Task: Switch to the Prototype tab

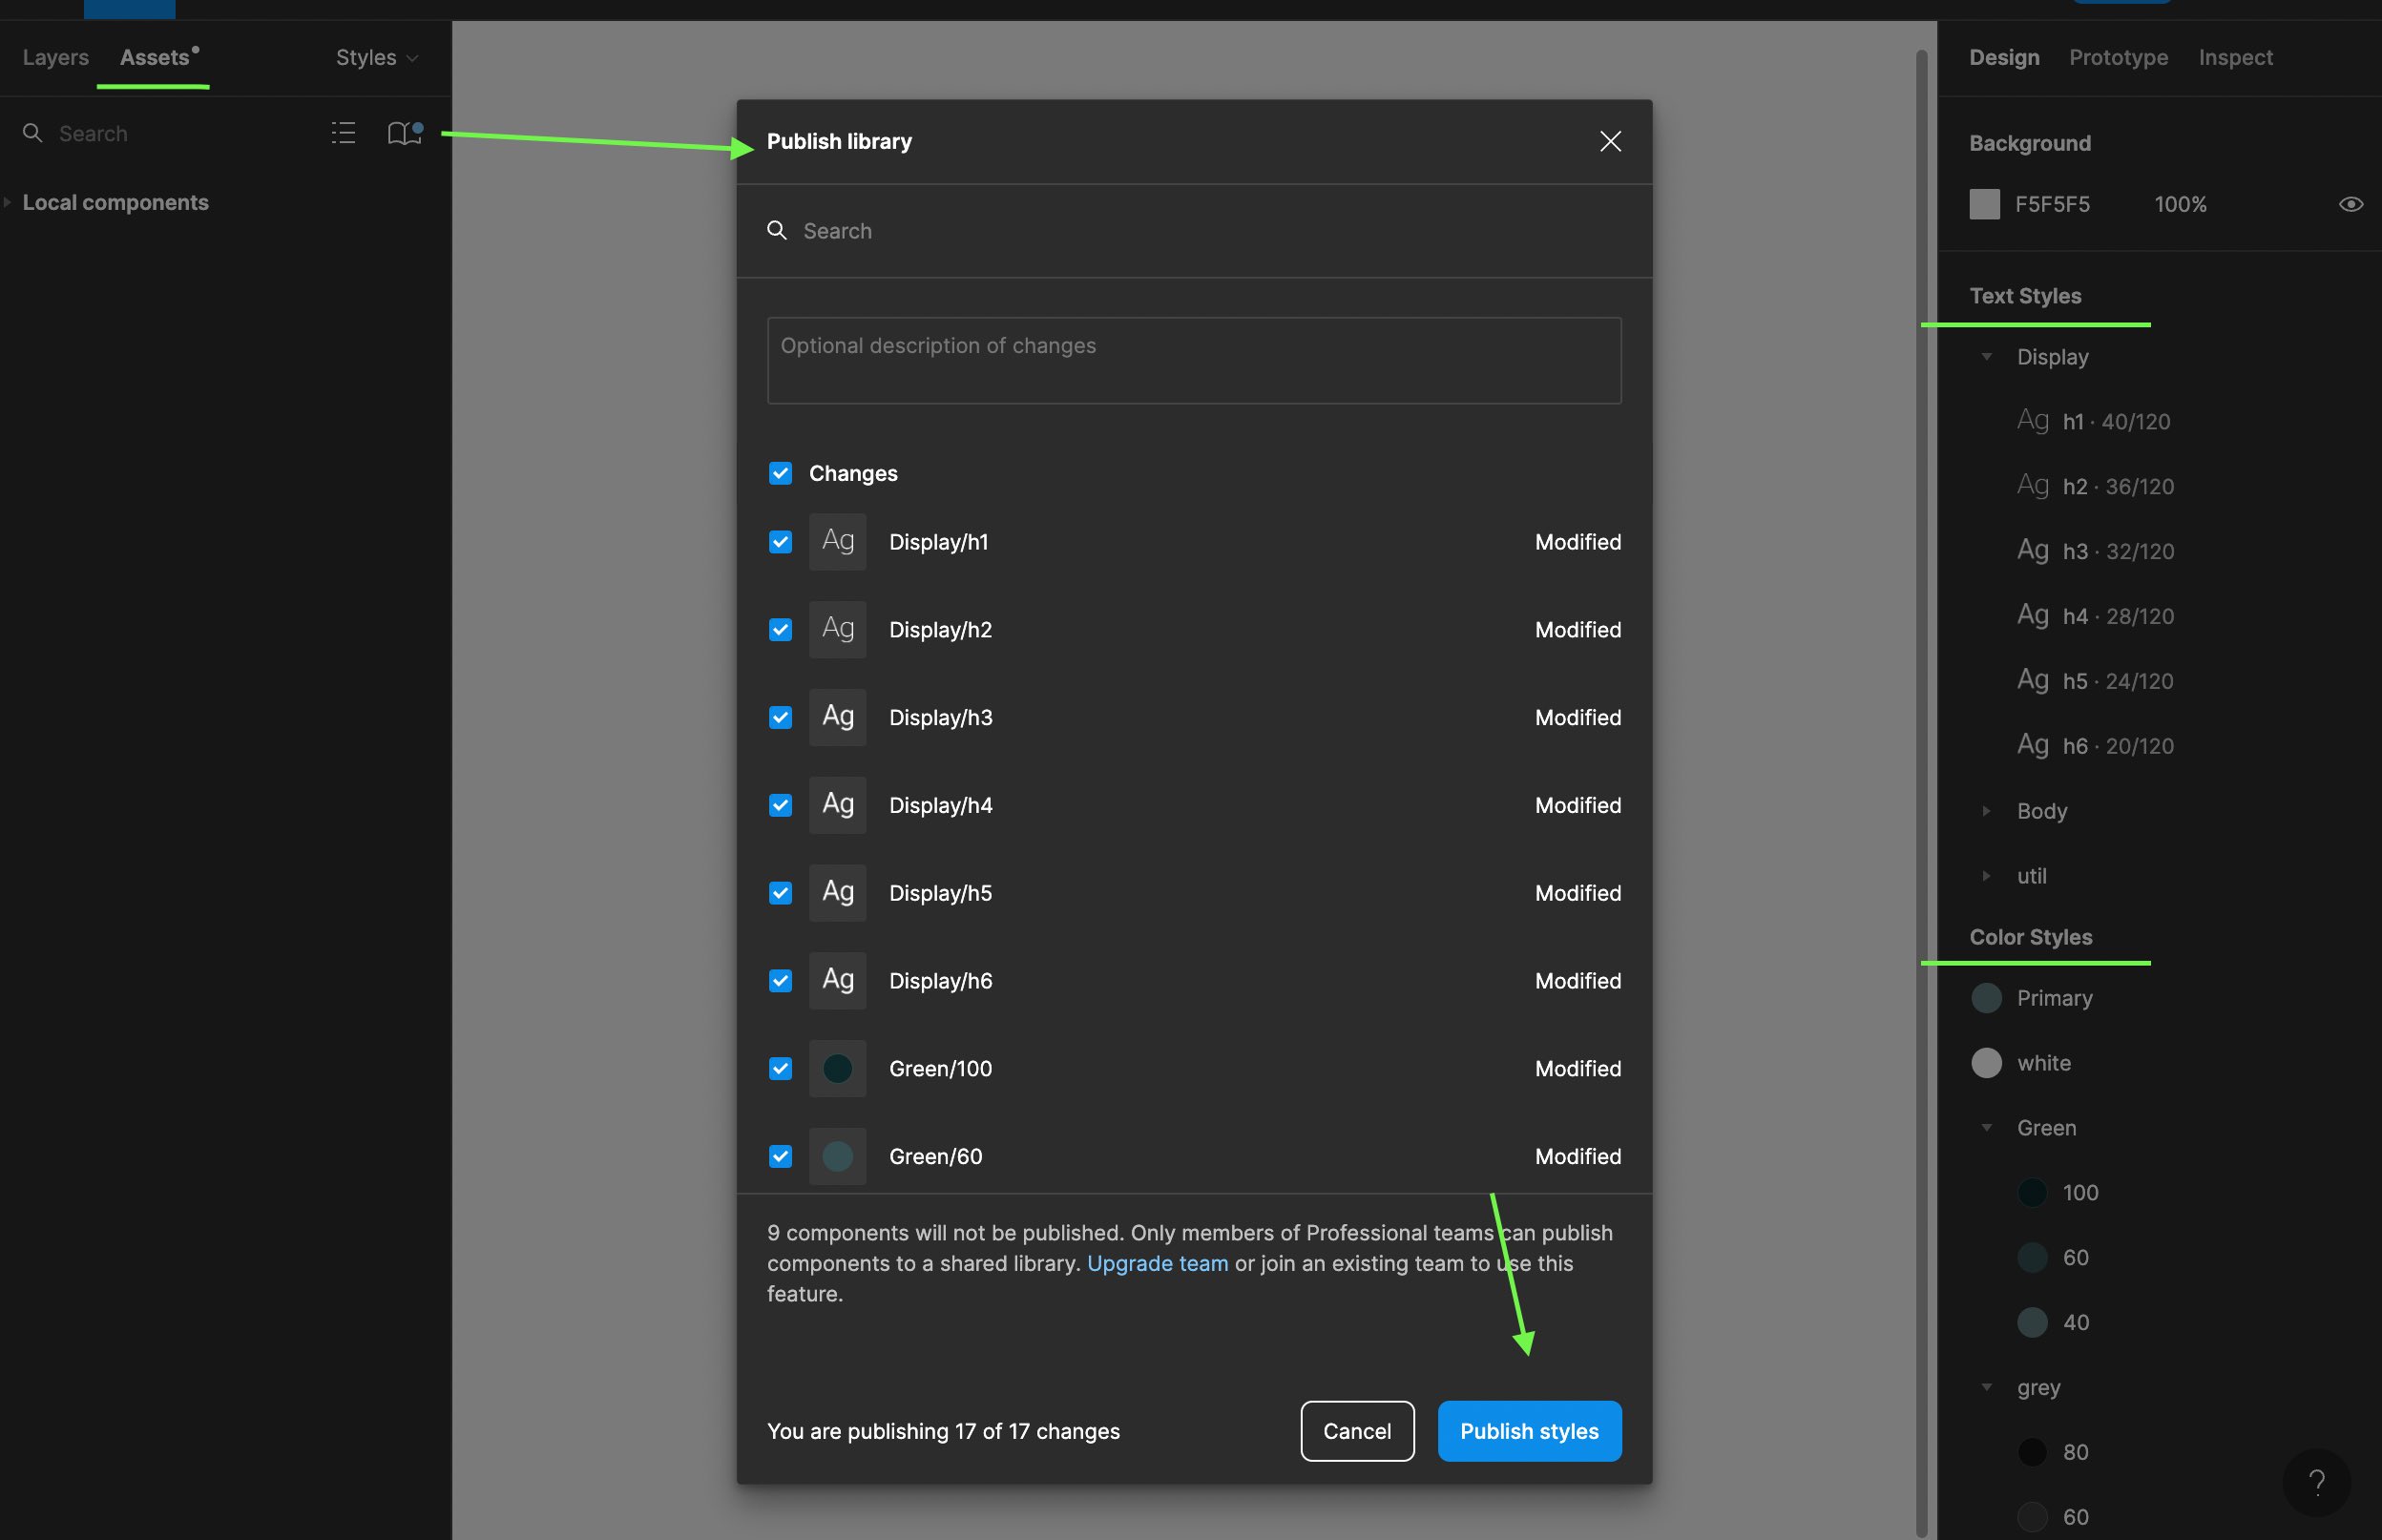Action: 2117,58
